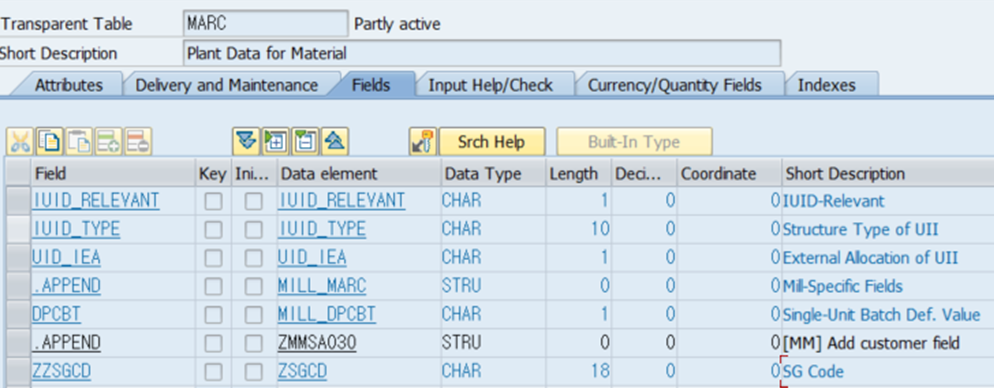The height and width of the screenshot is (388, 994).
Task: Toggle Initial values checkbox for IUID_RELEVANT row
Action: 254,202
